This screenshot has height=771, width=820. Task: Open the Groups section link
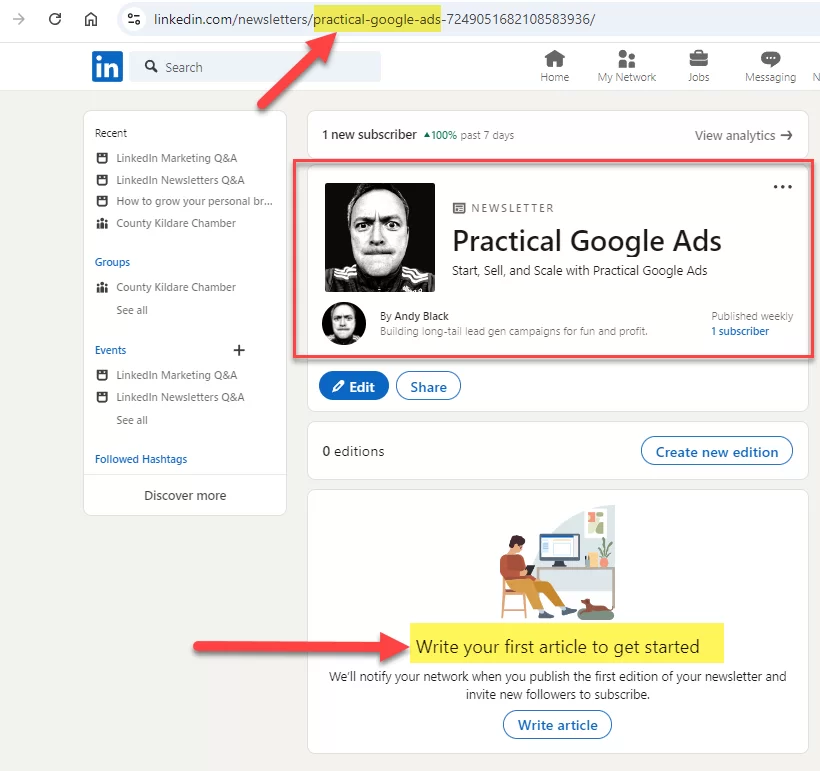(x=112, y=262)
